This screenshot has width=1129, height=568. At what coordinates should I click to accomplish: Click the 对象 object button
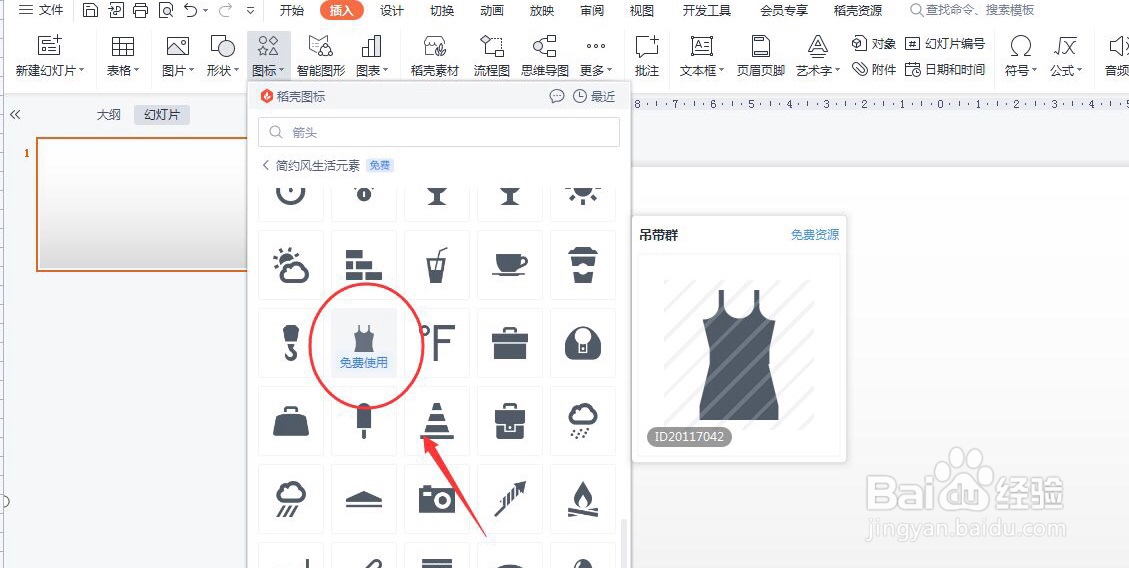tap(874, 44)
